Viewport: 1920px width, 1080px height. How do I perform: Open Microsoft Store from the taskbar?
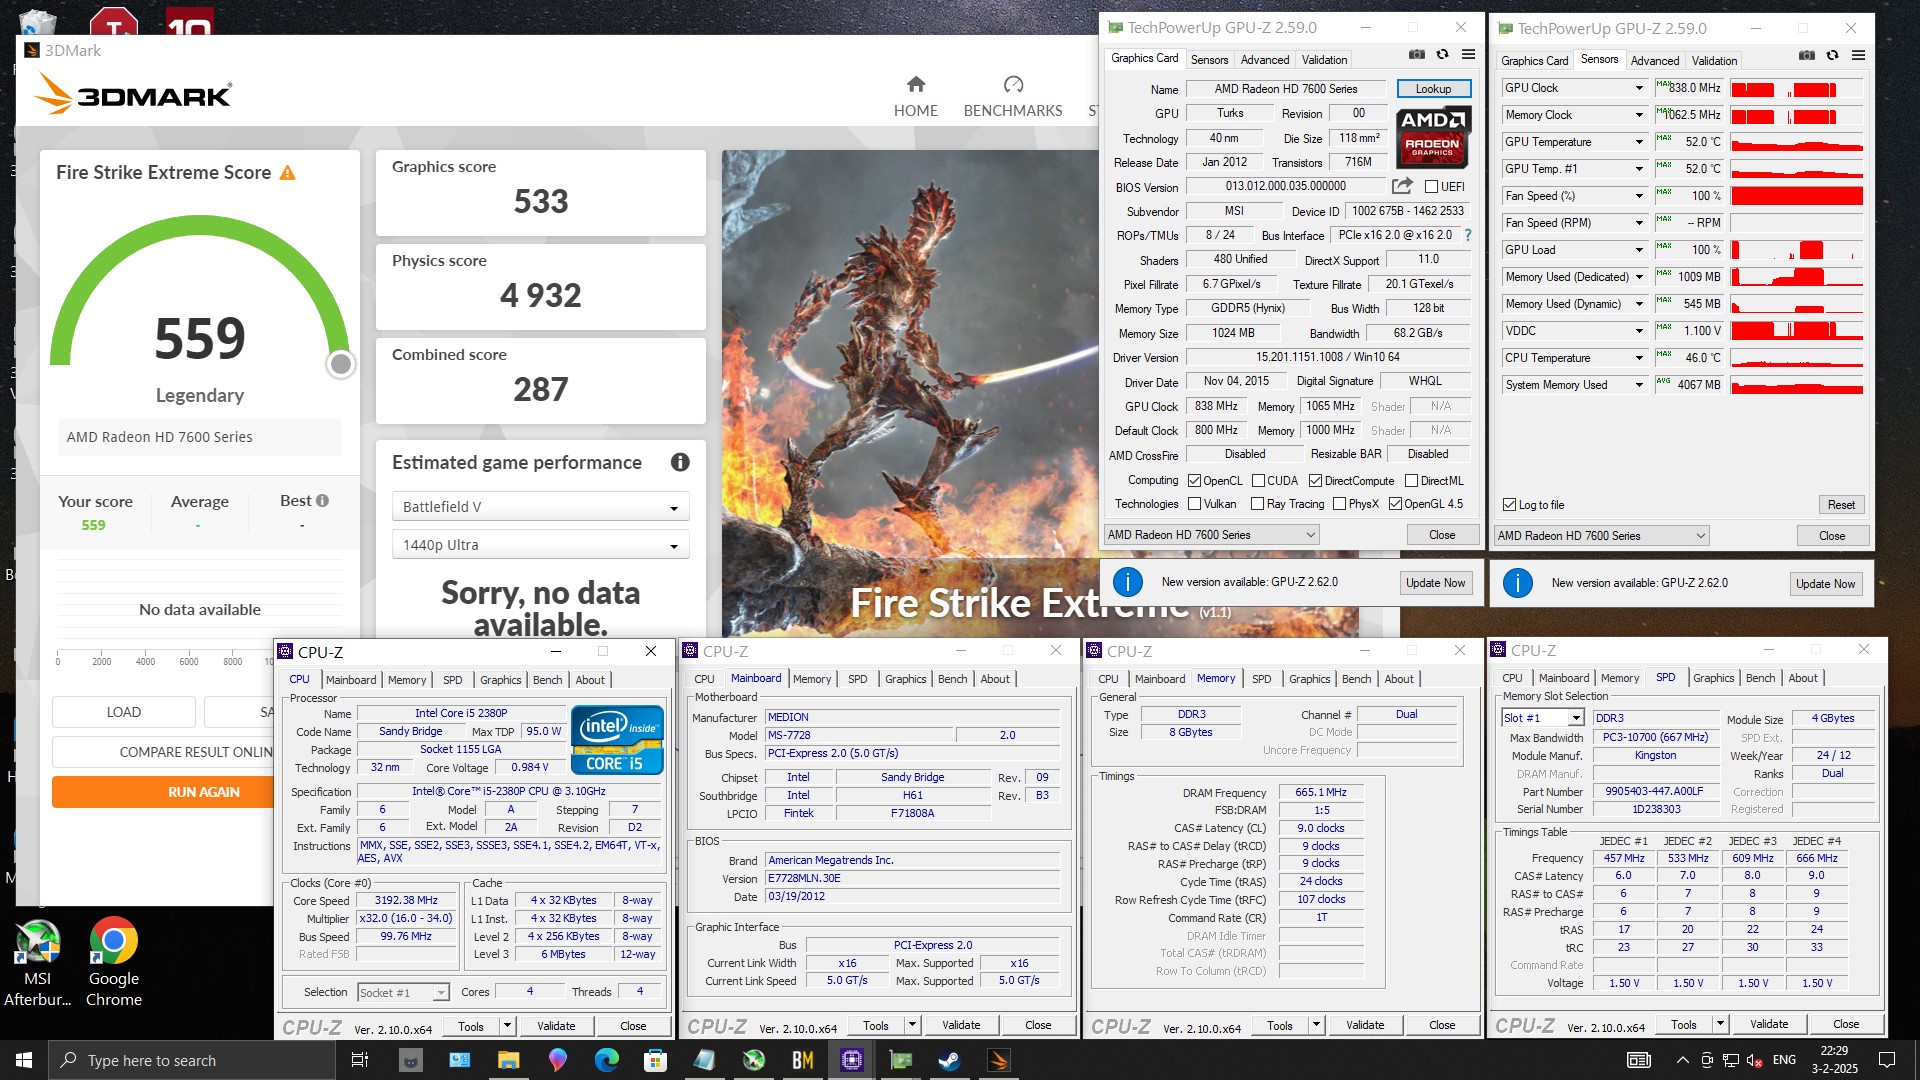click(655, 1060)
